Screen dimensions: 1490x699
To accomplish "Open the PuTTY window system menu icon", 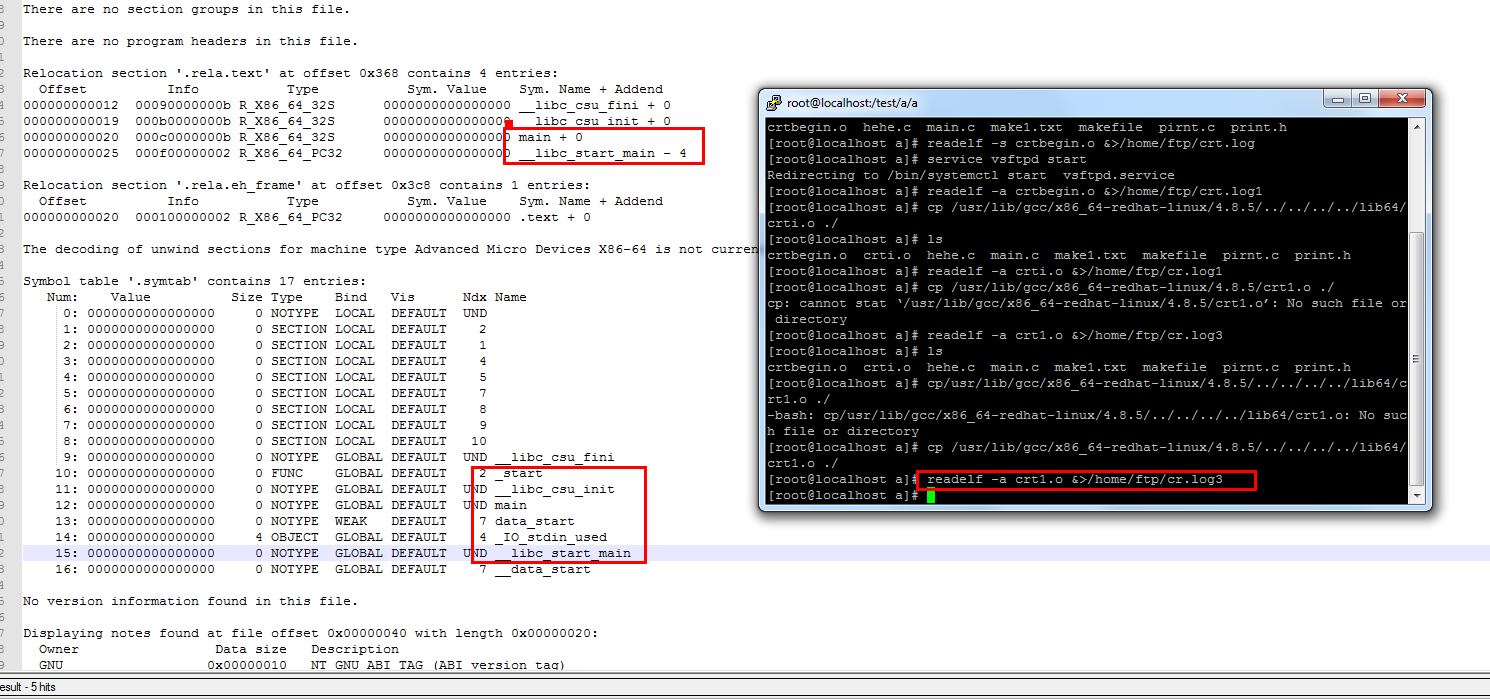I will (774, 102).
